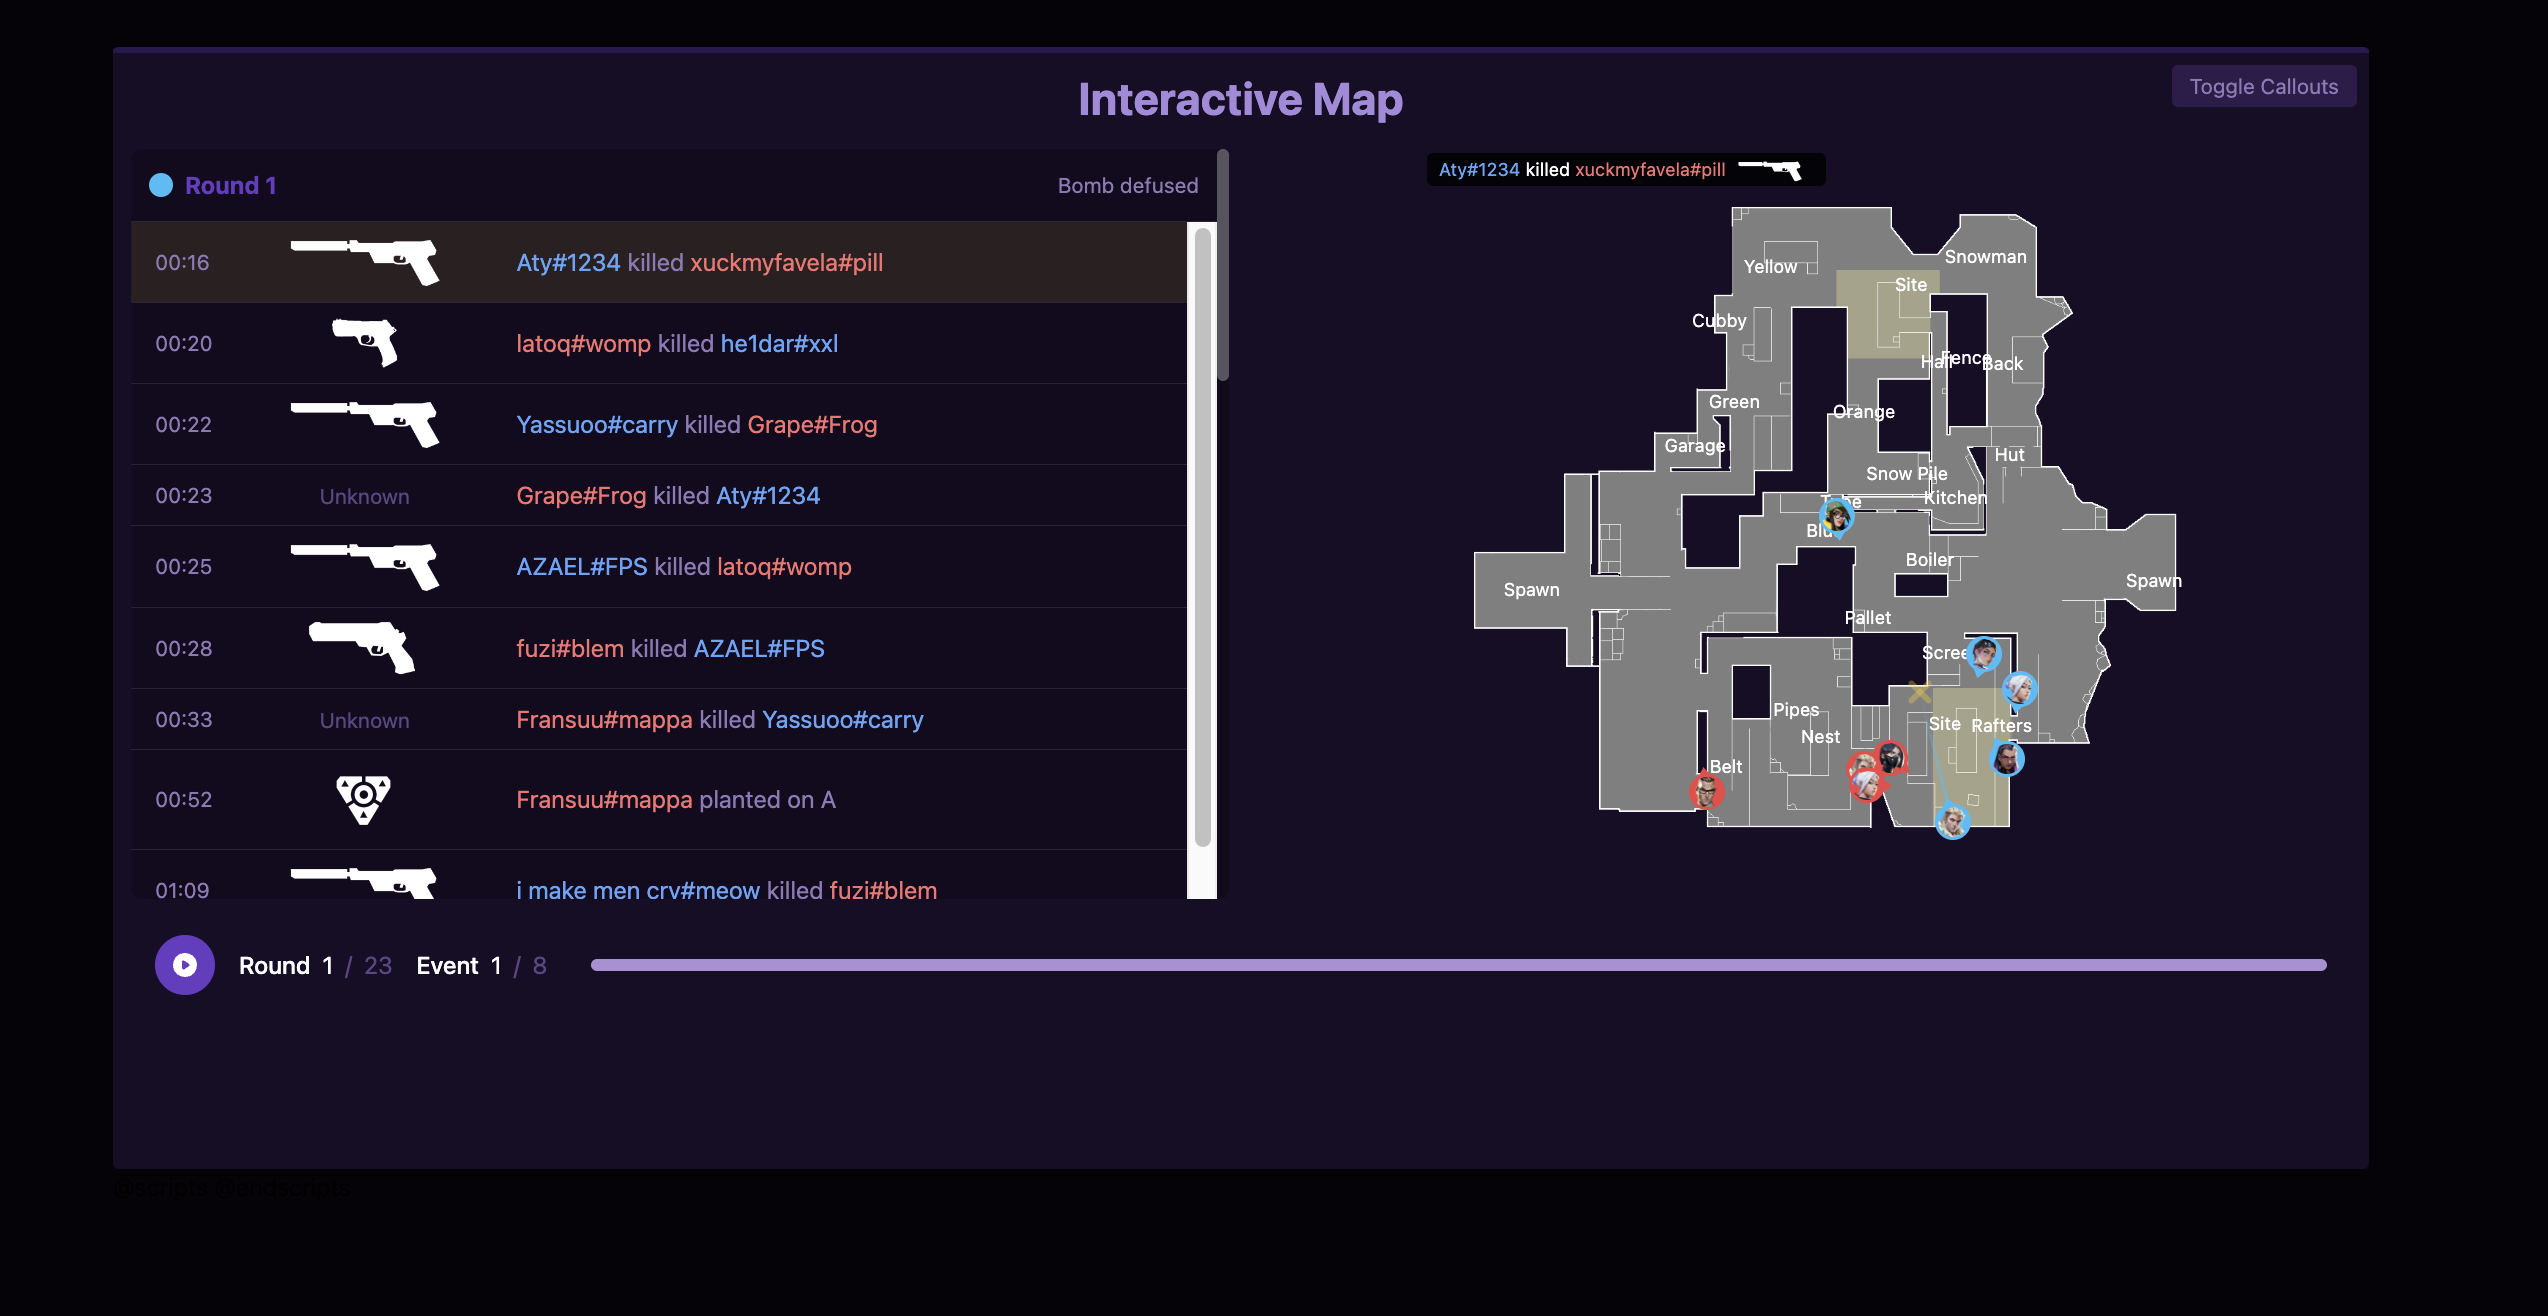Select the blue agent marker at Screens
This screenshot has height=1316, width=2548.
click(1984, 655)
